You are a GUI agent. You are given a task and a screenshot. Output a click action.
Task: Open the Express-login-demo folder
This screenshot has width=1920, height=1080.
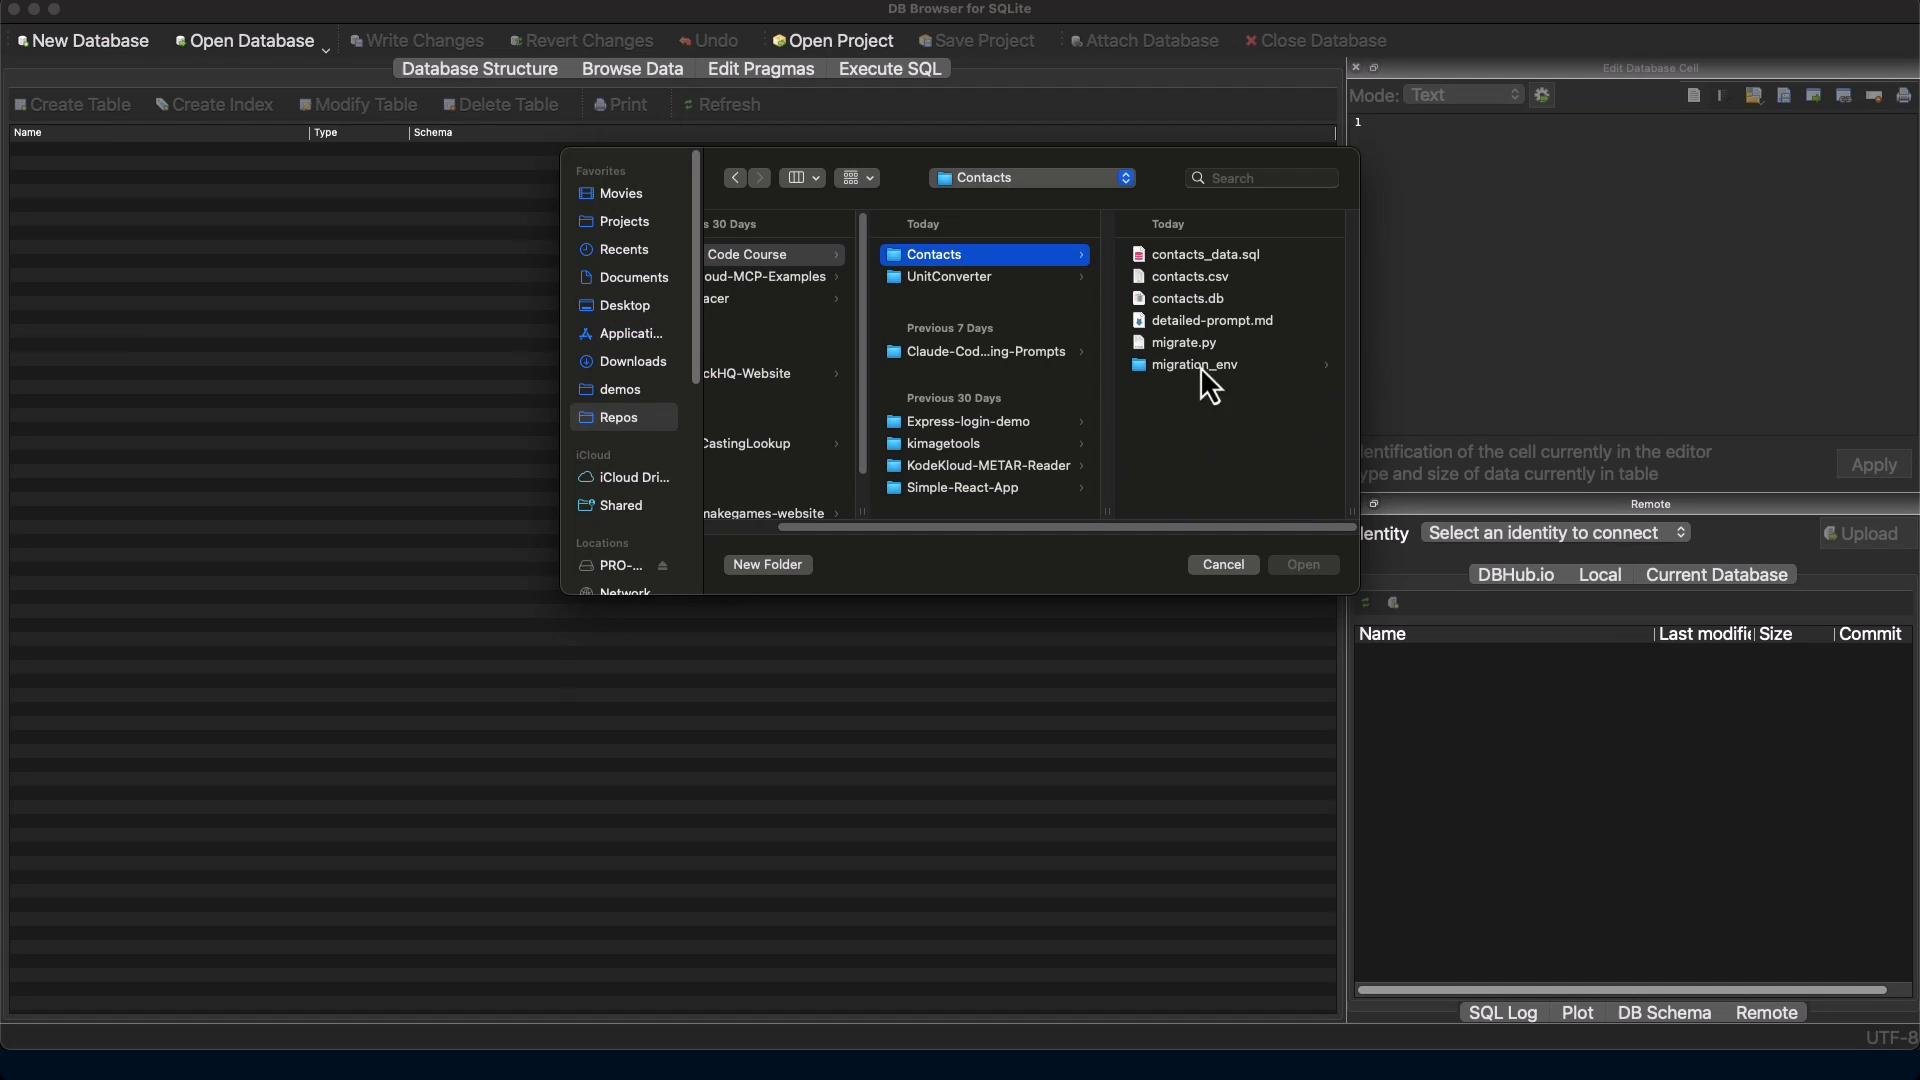pos(985,422)
